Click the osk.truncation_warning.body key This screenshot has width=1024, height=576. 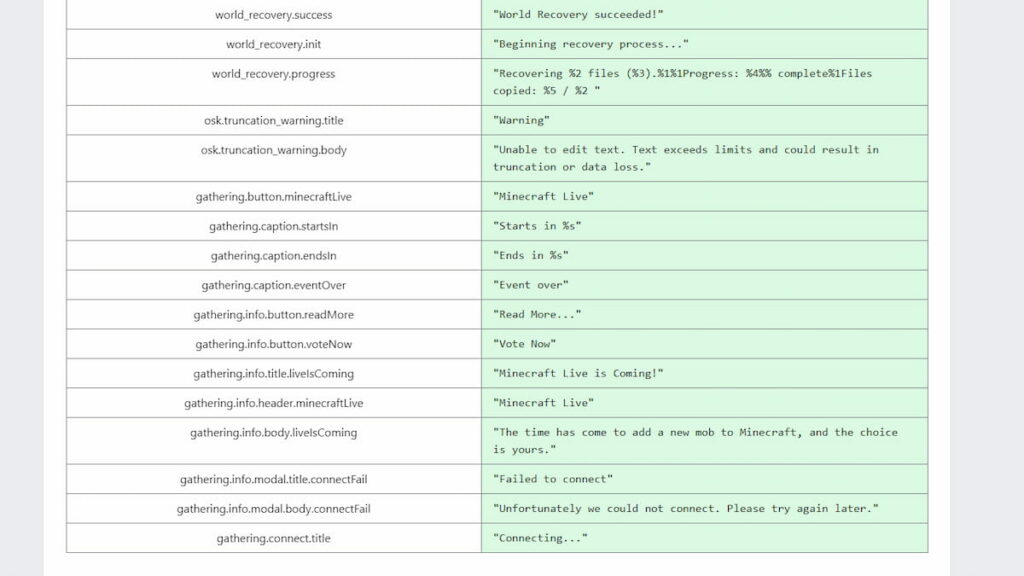(x=274, y=150)
